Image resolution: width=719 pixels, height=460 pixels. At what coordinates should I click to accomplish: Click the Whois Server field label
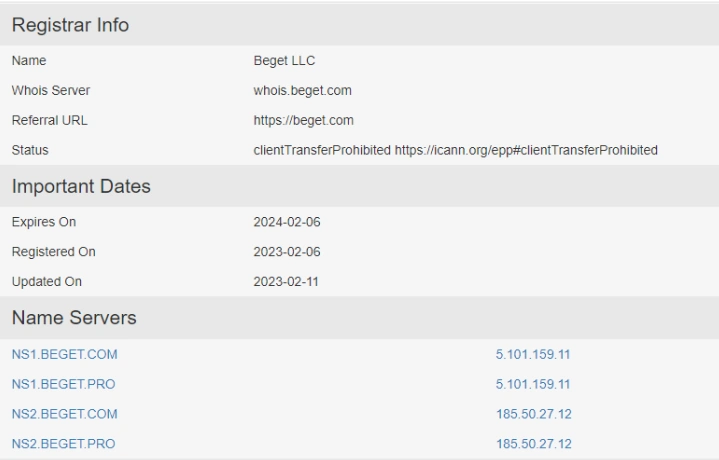click(x=51, y=90)
